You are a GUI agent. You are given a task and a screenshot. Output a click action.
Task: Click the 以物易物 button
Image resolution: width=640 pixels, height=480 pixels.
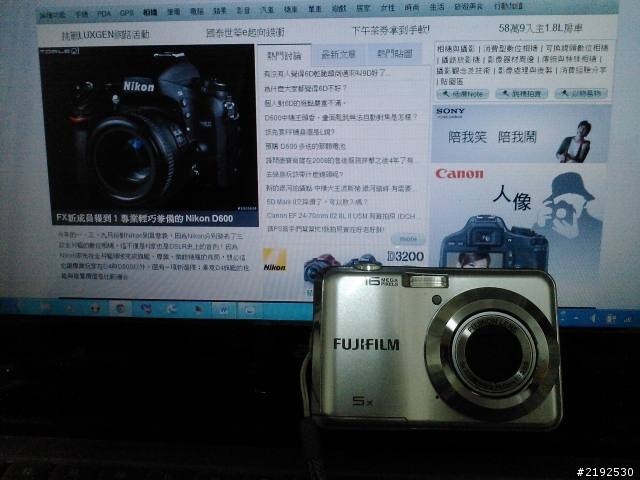581,93
